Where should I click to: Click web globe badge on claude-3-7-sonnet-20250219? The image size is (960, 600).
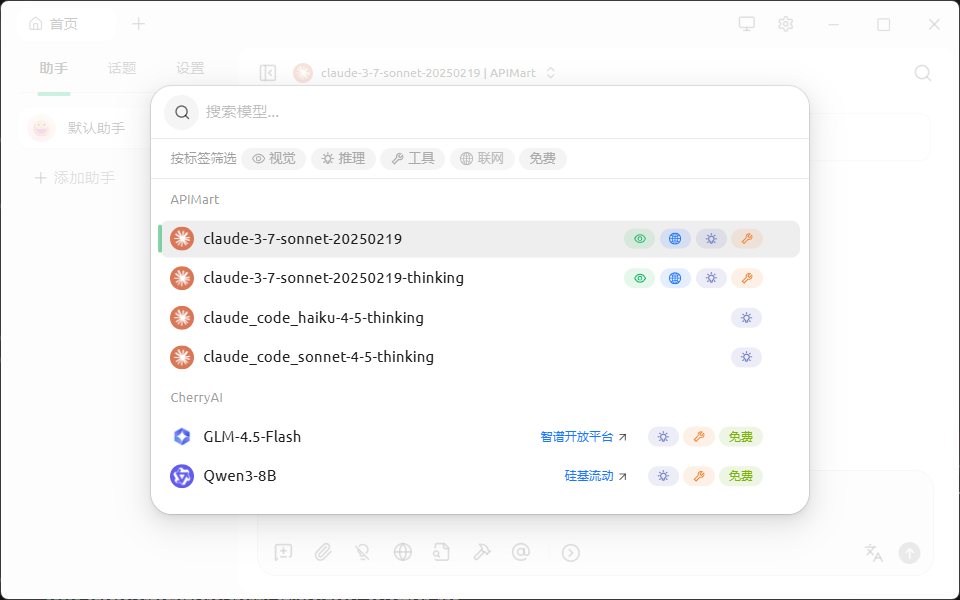pos(675,239)
